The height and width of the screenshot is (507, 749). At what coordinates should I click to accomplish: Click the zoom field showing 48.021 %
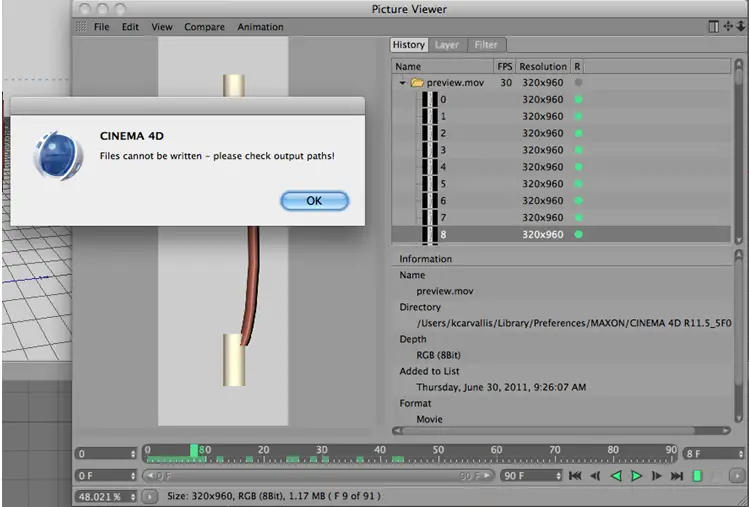[x=106, y=497]
